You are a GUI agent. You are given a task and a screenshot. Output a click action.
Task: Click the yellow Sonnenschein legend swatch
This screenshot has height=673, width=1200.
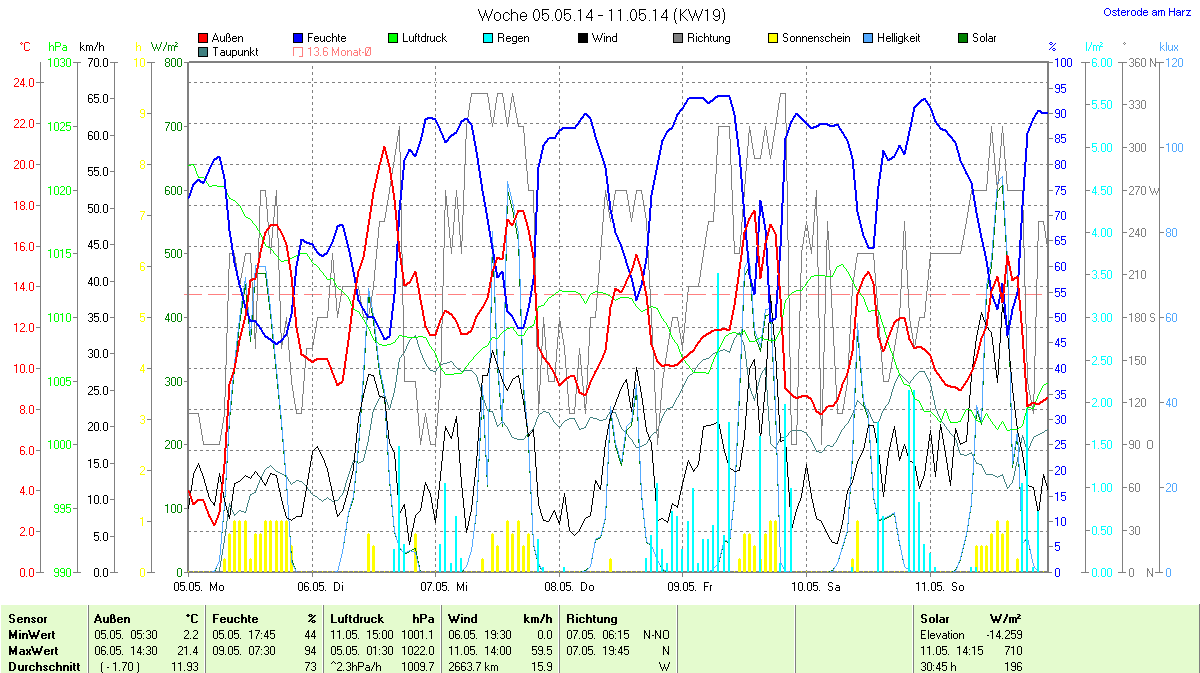[773, 39]
